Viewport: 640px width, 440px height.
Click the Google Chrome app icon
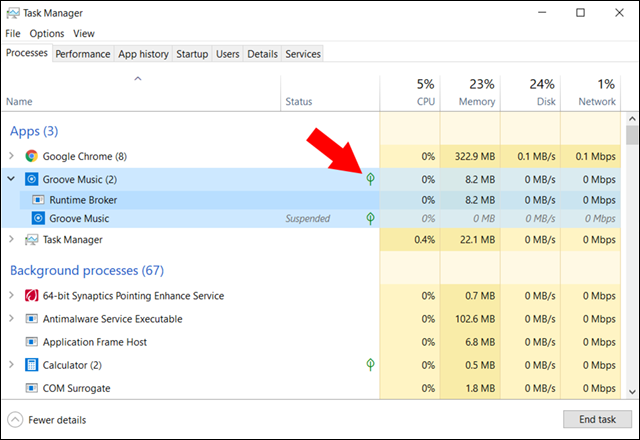32,156
